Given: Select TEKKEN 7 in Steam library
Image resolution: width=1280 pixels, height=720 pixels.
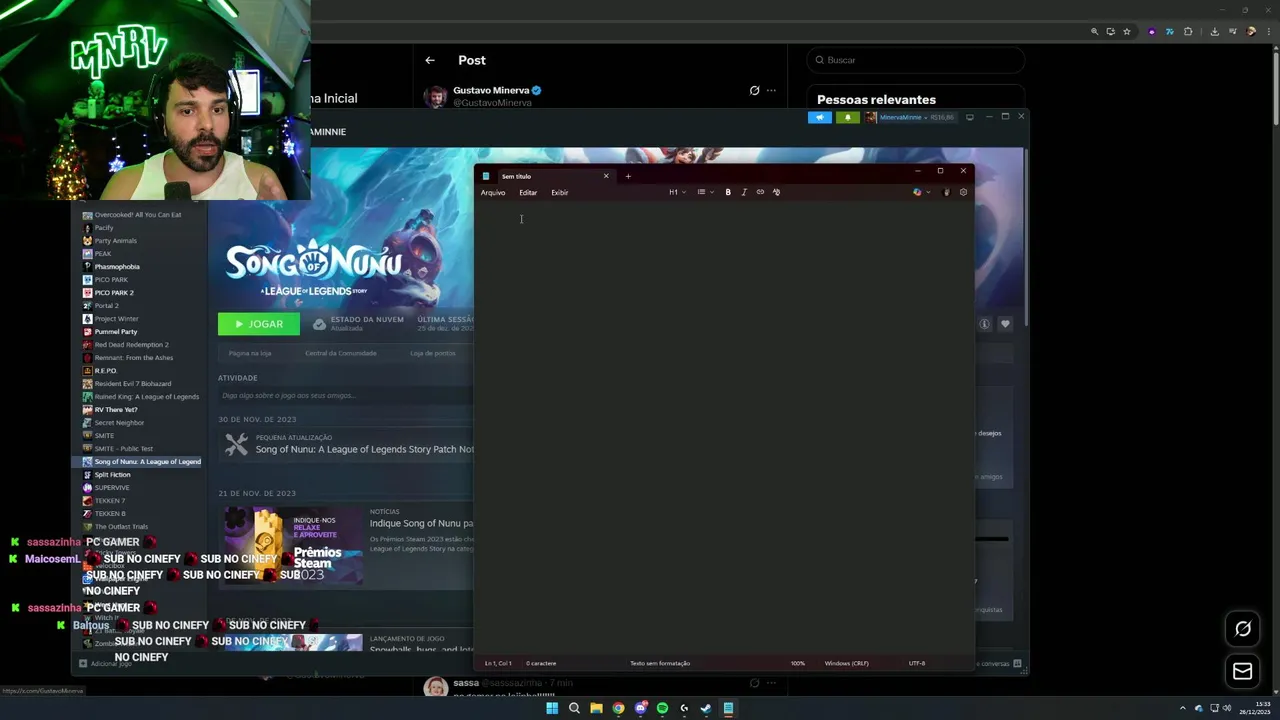Looking at the screenshot, I should [x=110, y=501].
